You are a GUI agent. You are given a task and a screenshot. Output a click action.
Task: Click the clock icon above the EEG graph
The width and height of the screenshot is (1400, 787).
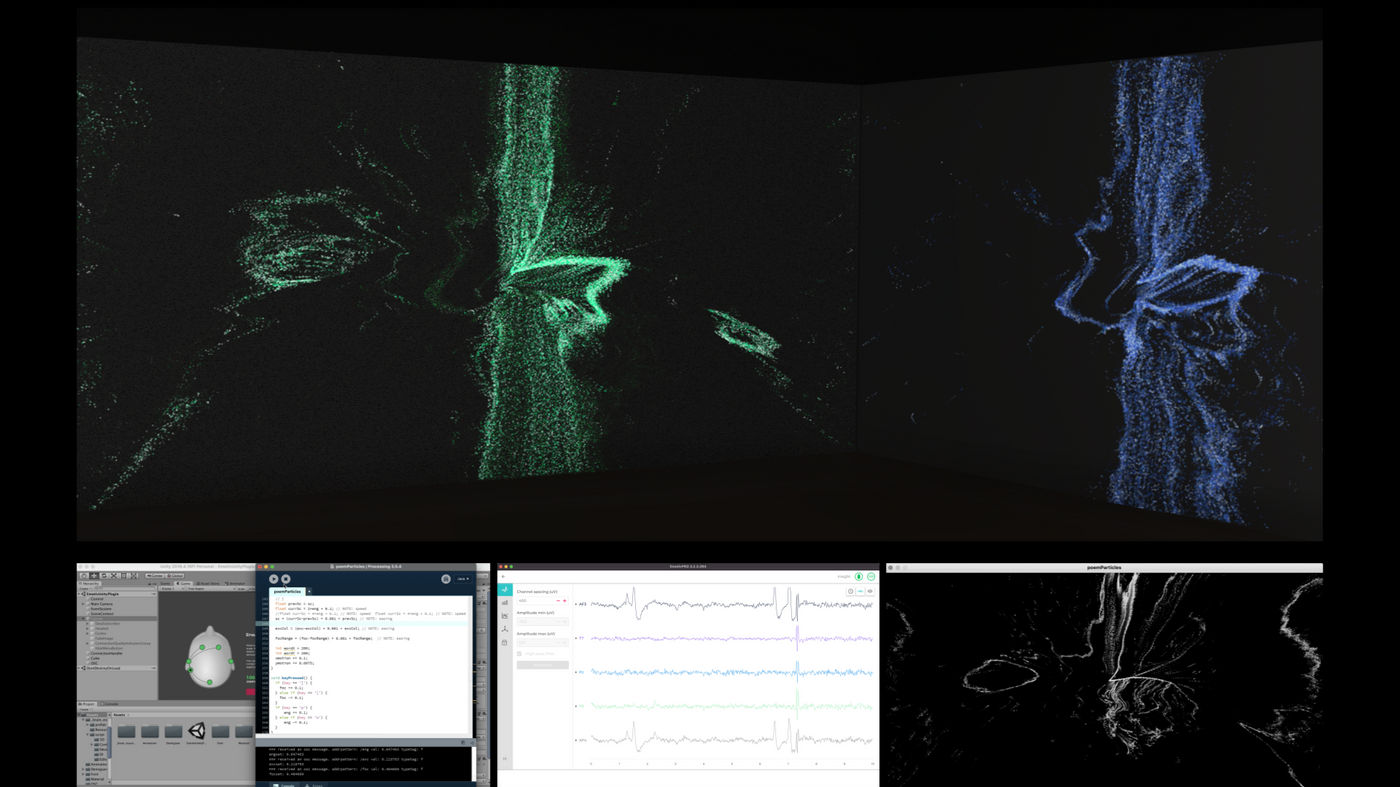pos(851,591)
